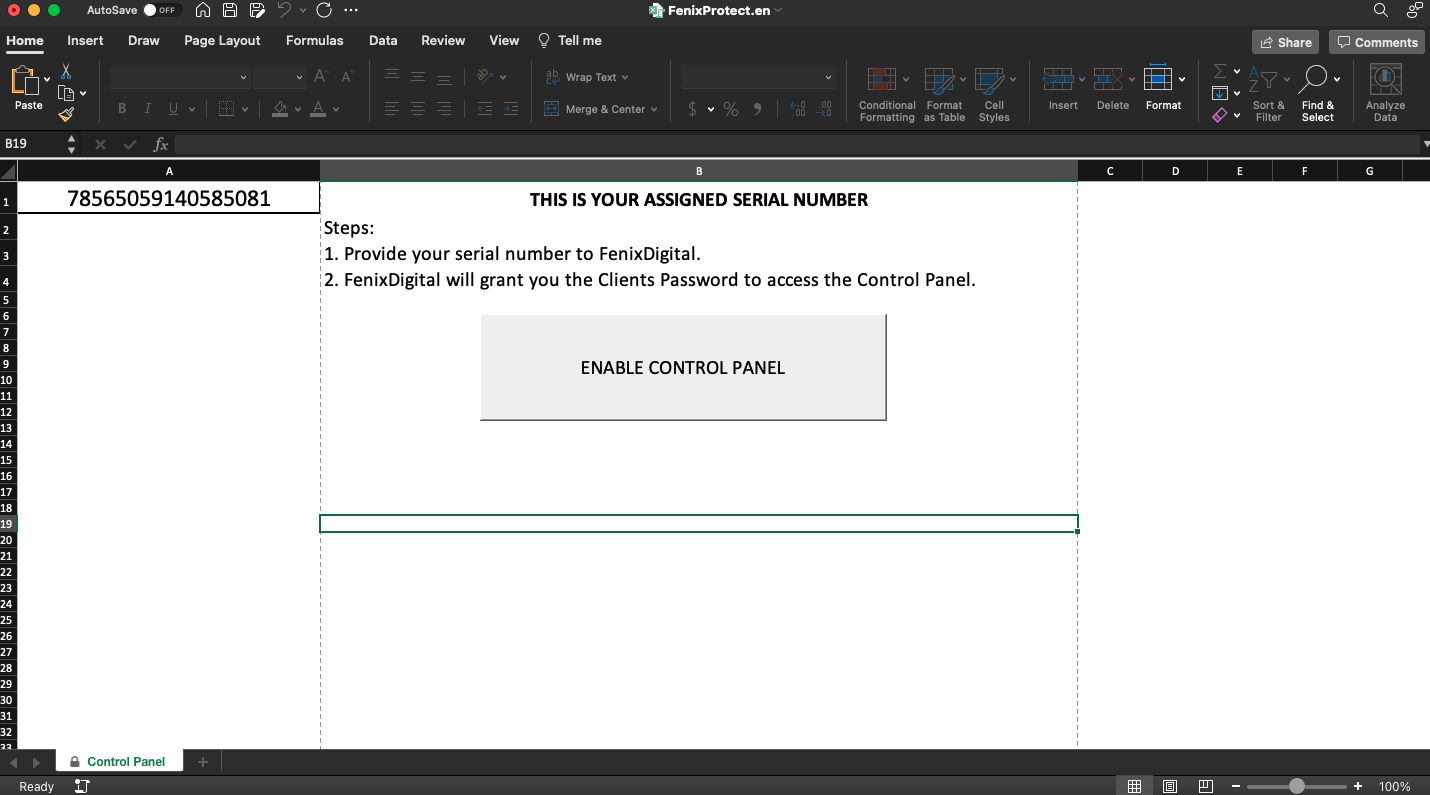Viewport: 1430px width, 795px height.
Task: Add a new sheet with plus button
Action: [203, 762]
